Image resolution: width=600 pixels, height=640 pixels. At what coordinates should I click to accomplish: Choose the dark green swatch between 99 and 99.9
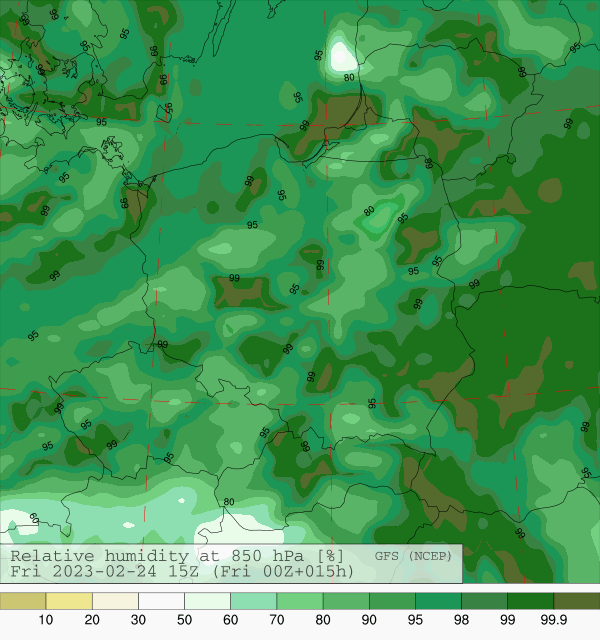coord(530,601)
